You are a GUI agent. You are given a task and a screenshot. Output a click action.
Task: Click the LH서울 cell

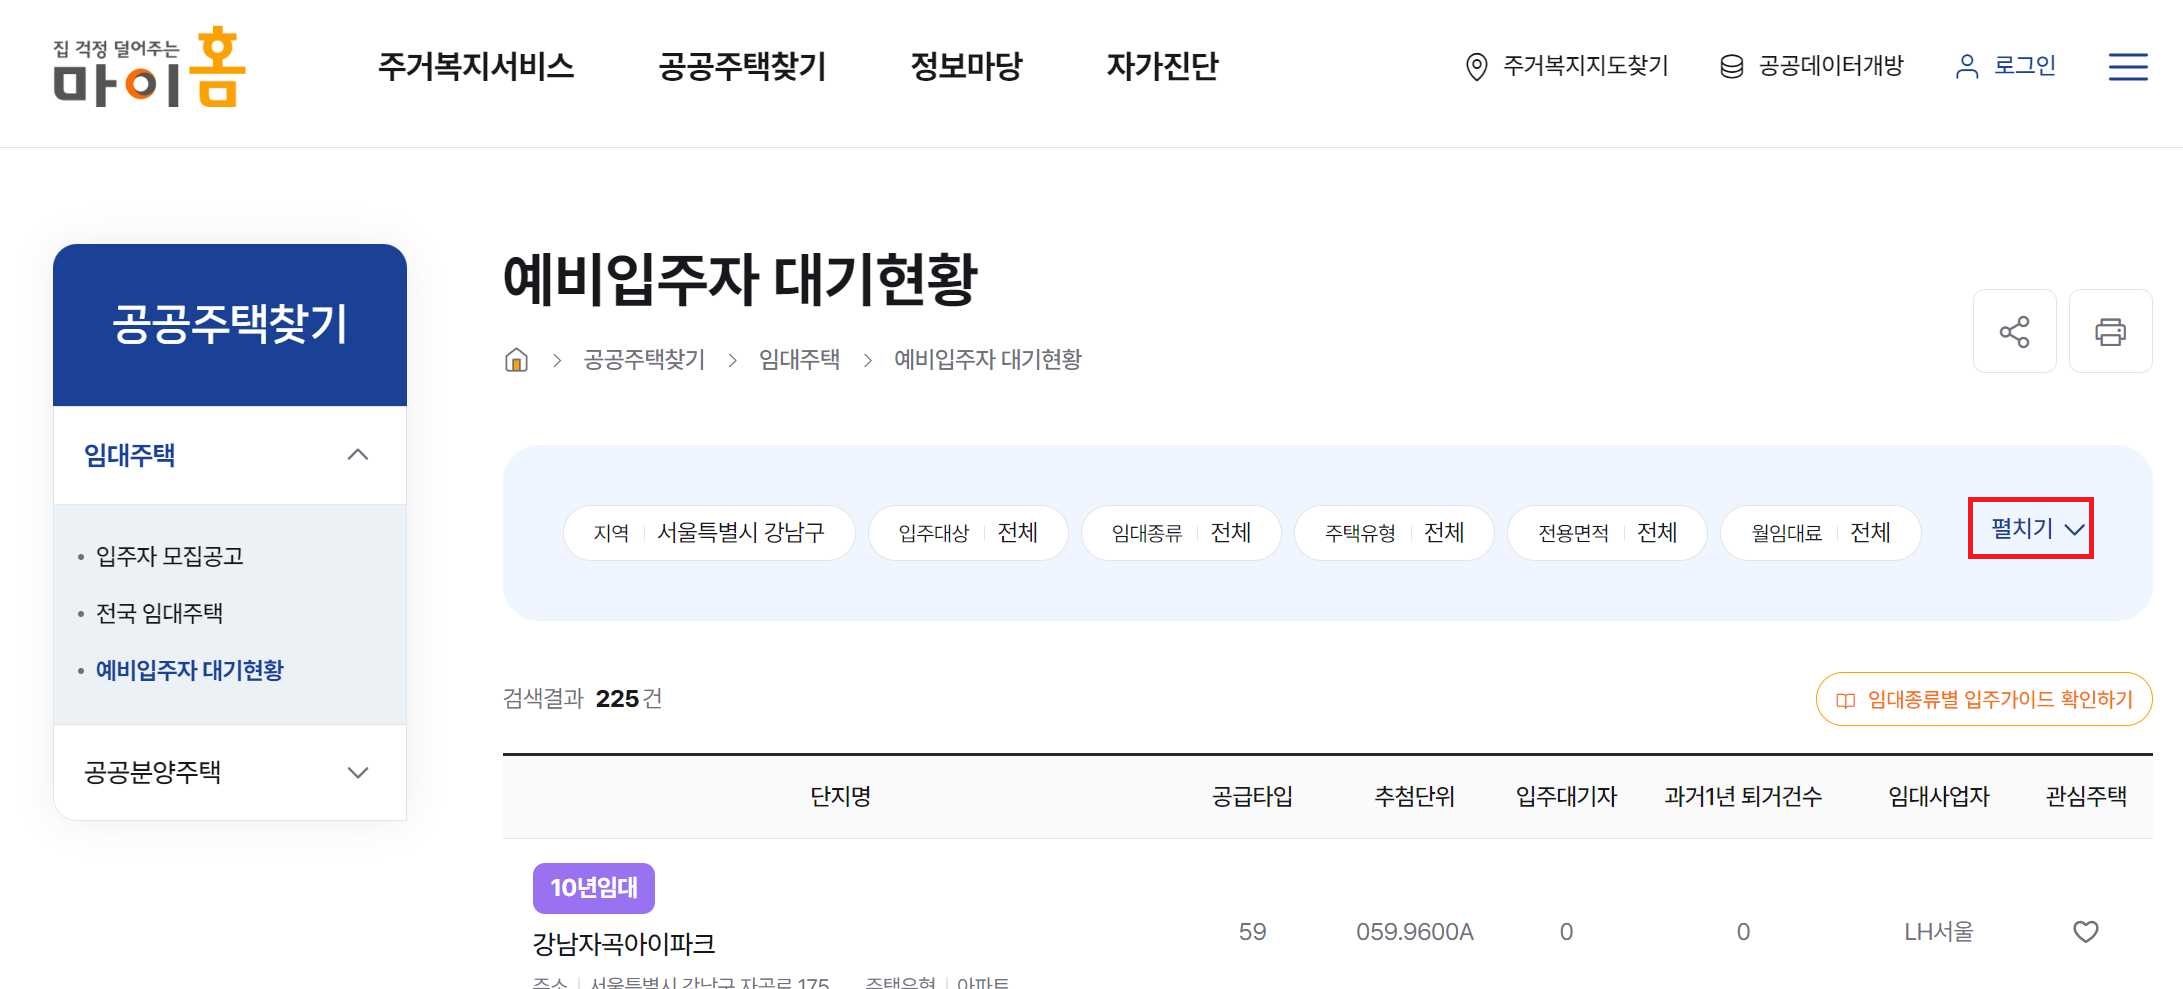click(1938, 932)
